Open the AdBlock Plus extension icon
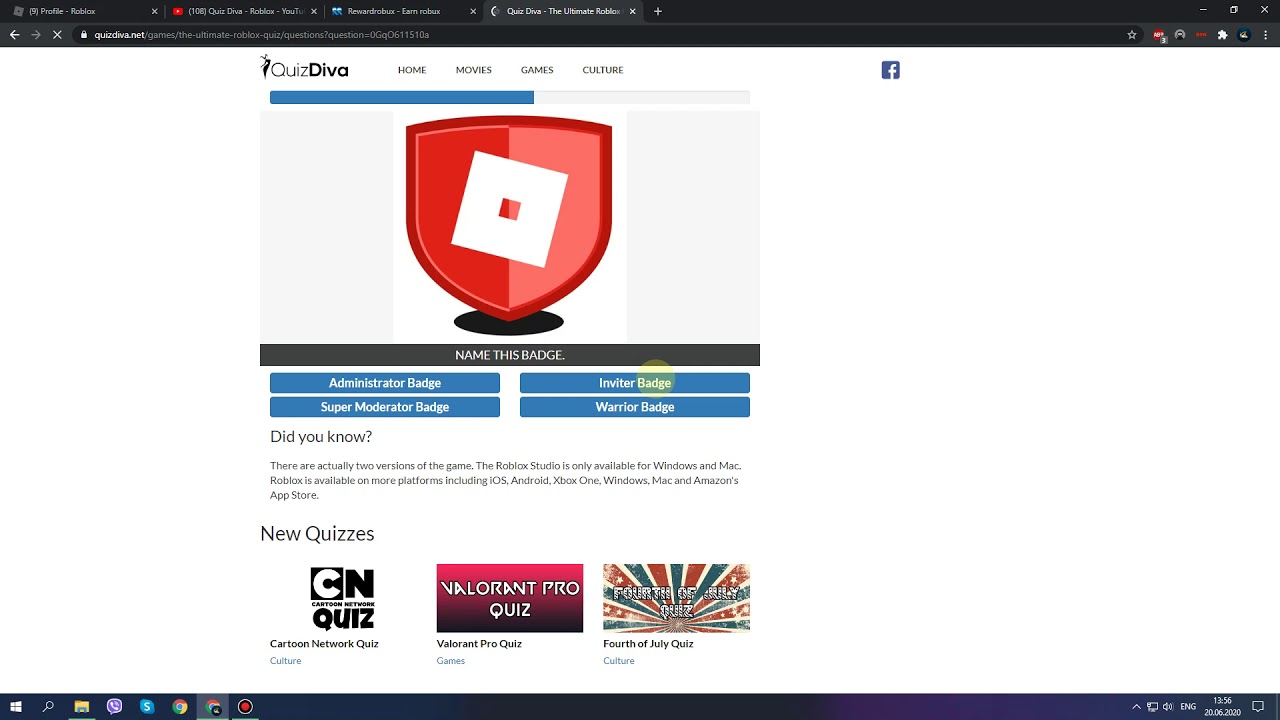The image size is (1280, 720). tap(1160, 35)
